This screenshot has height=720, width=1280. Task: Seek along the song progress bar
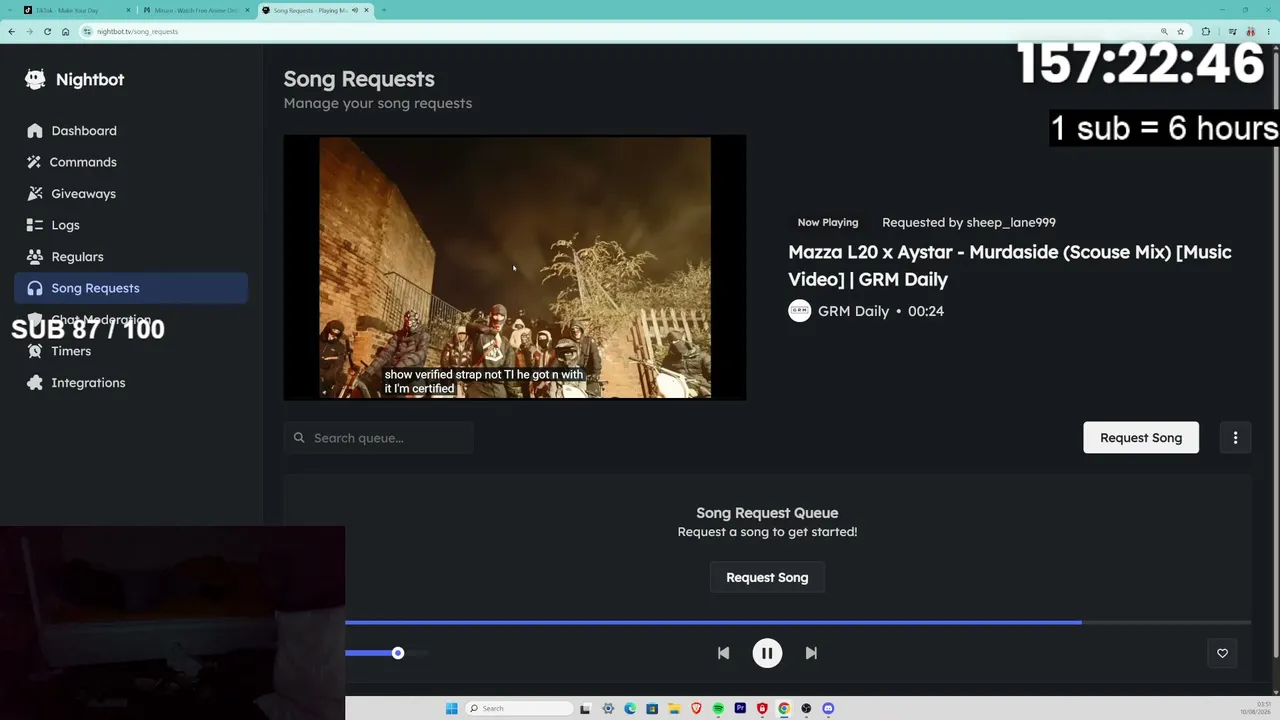[798, 622]
